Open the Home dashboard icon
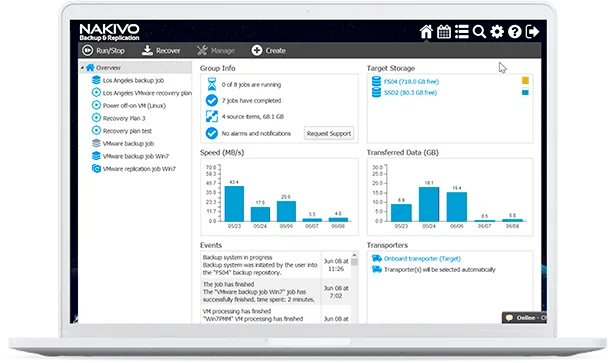Screen dimensions: 609x363 426,31
